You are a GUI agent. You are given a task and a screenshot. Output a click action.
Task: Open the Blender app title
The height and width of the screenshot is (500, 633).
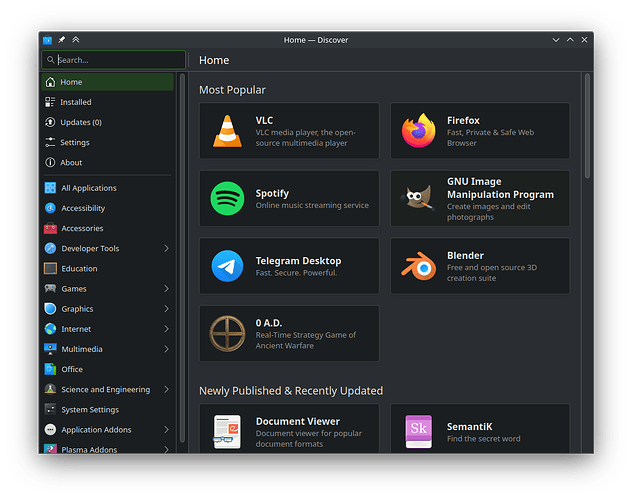pyautogui.click(x=465, y=255)
